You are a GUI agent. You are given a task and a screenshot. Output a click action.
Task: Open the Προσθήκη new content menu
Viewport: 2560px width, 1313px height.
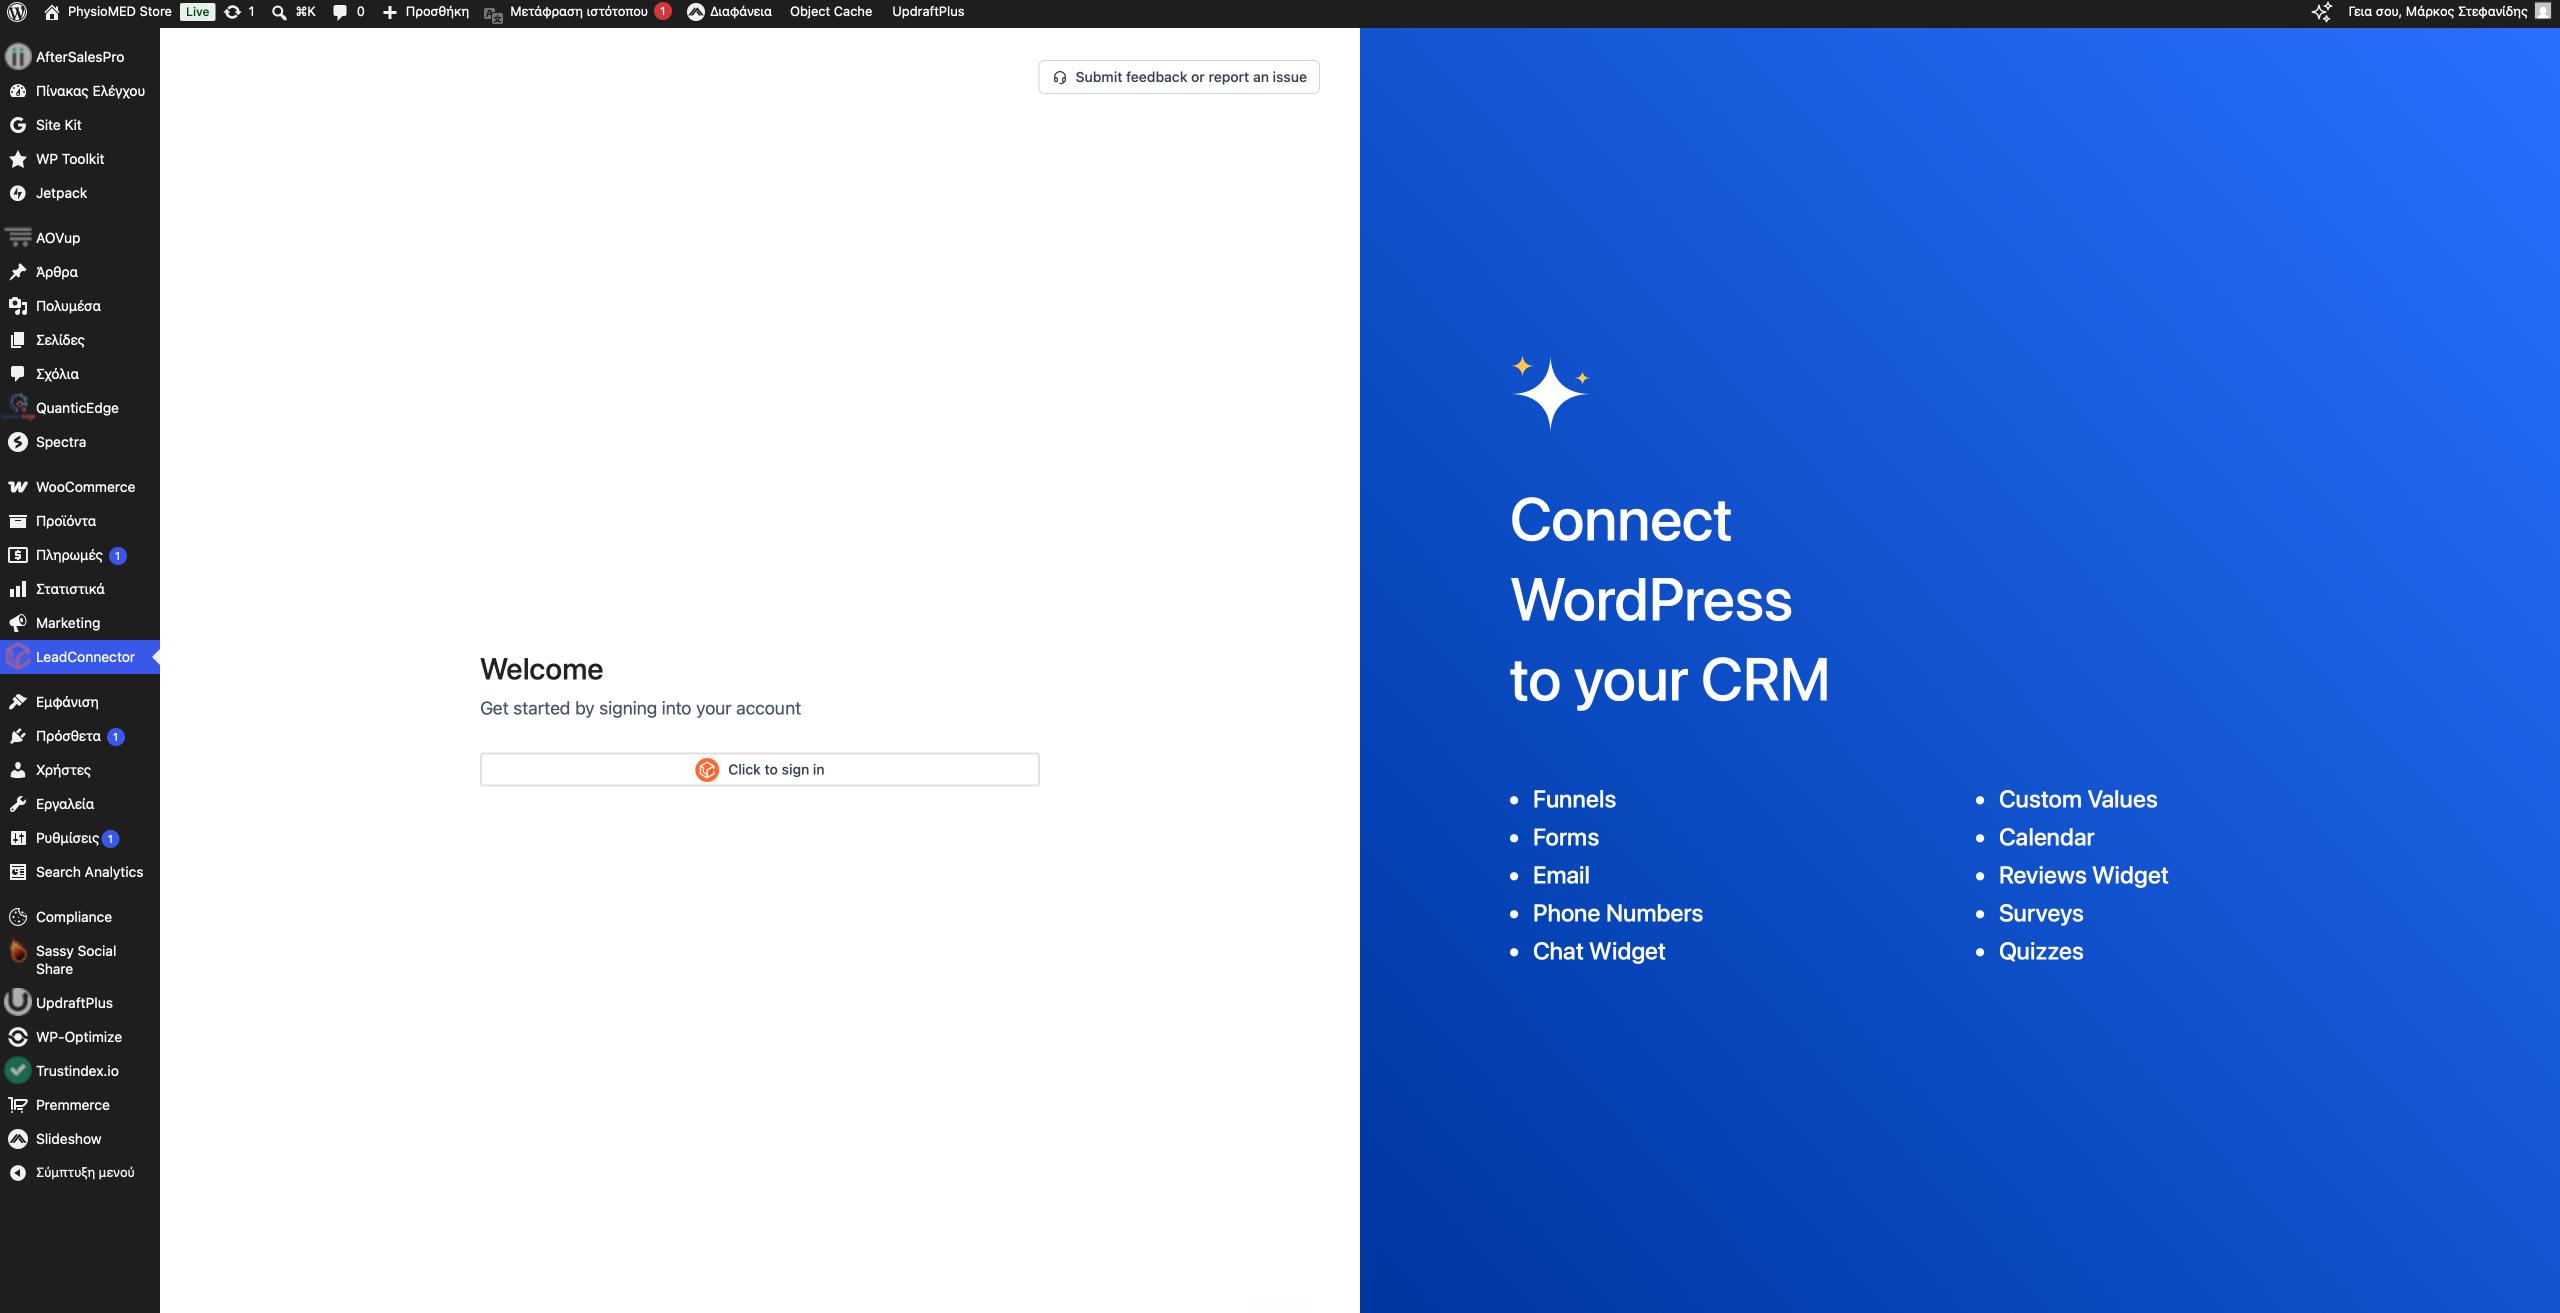(426, 12)
